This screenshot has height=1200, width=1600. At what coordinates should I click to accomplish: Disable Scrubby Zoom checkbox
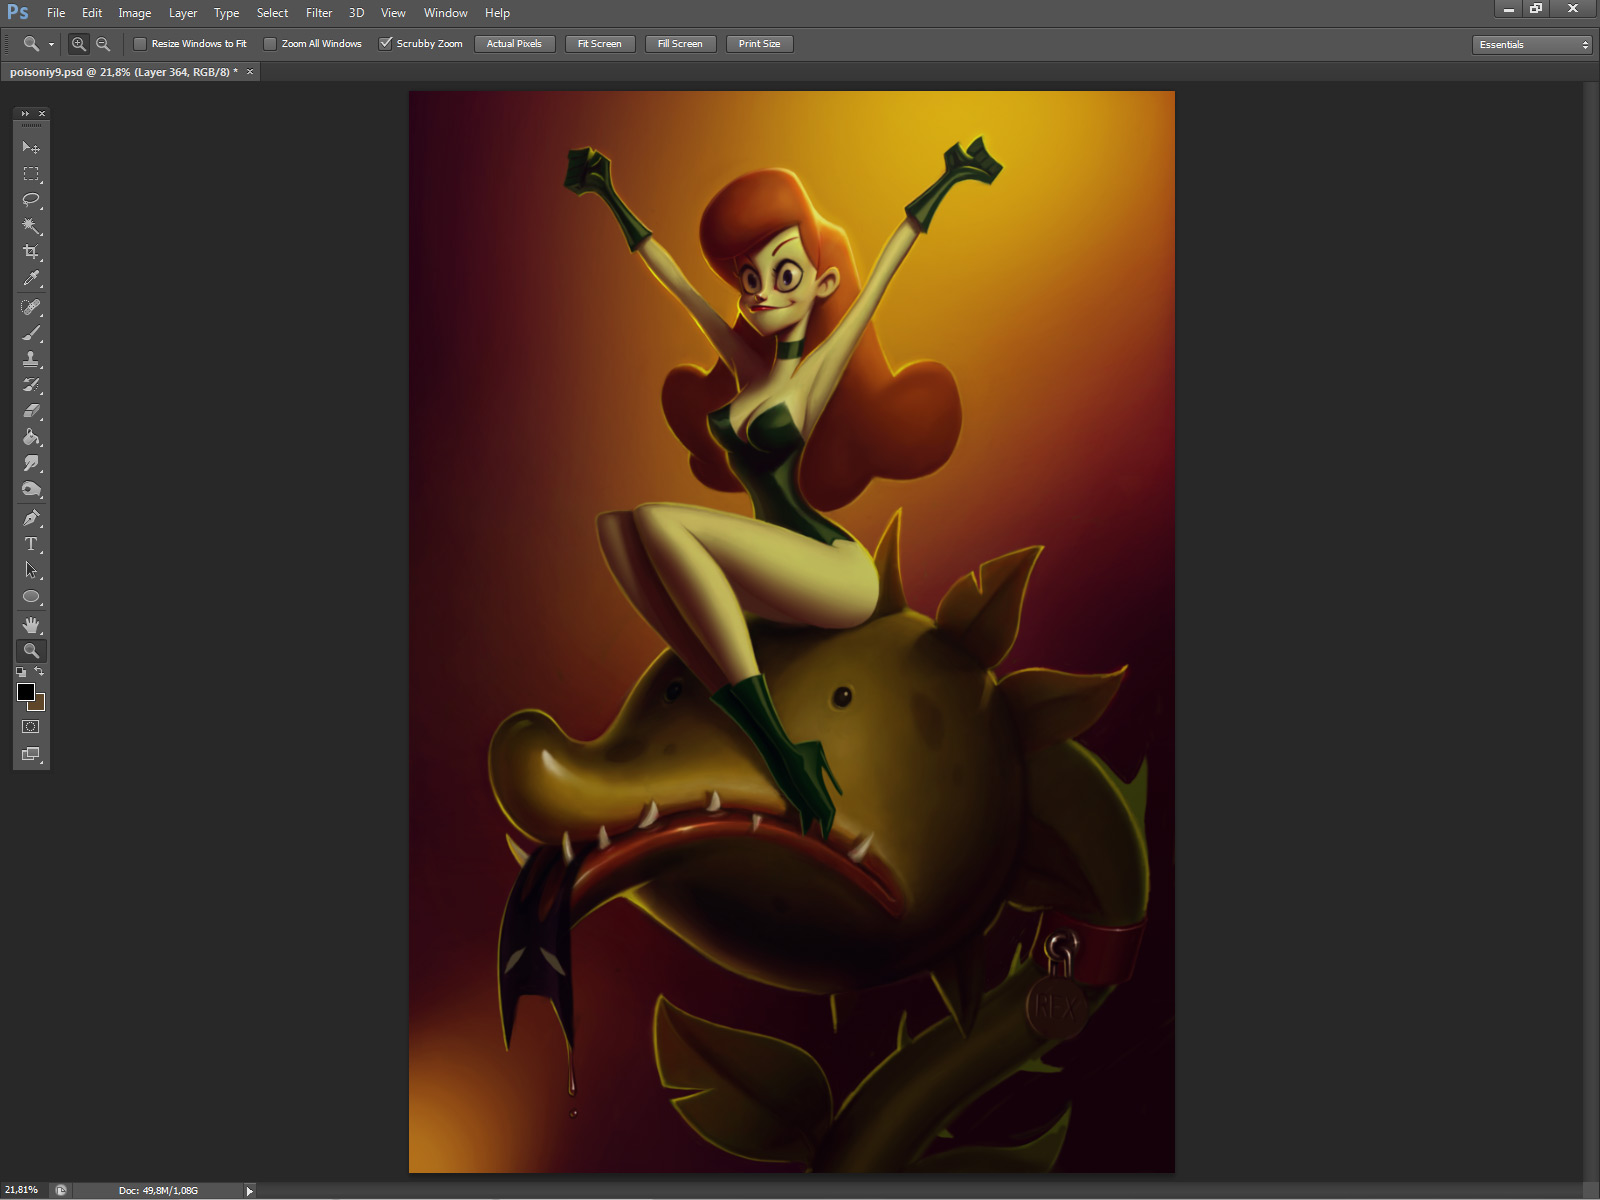click(x=385, y=44)
